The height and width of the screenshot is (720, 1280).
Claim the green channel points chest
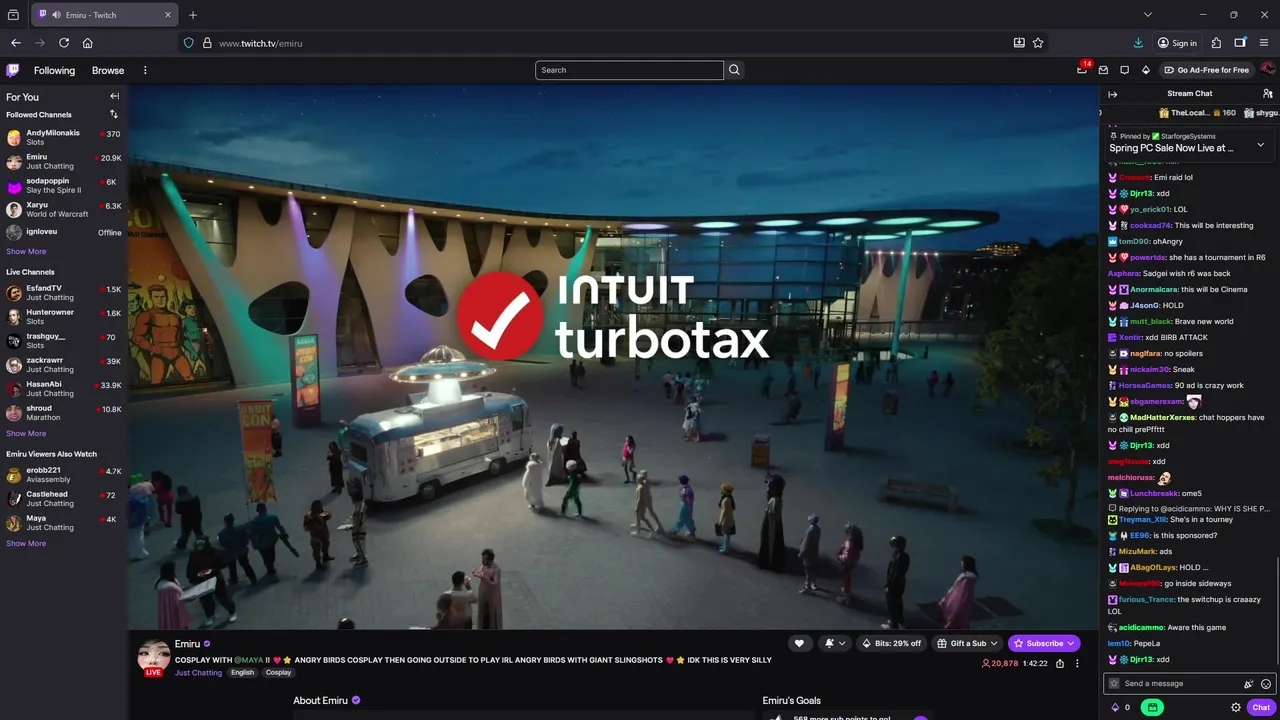(x=1152, y=707)
